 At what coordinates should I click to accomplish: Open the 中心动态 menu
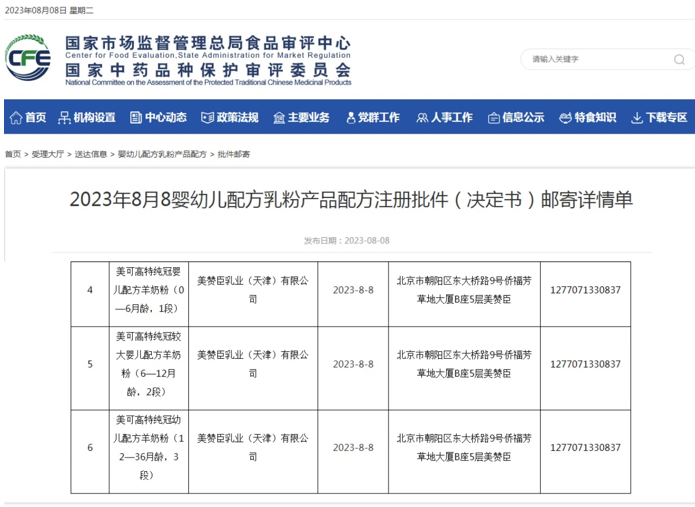(x=166, y=117)
